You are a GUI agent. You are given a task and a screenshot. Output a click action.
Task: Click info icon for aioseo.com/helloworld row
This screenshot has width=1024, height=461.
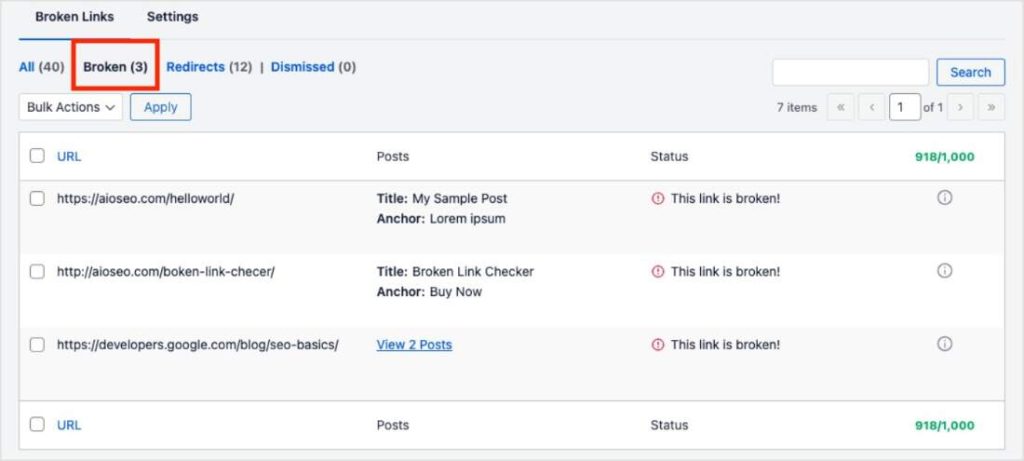tap(944, 198)
